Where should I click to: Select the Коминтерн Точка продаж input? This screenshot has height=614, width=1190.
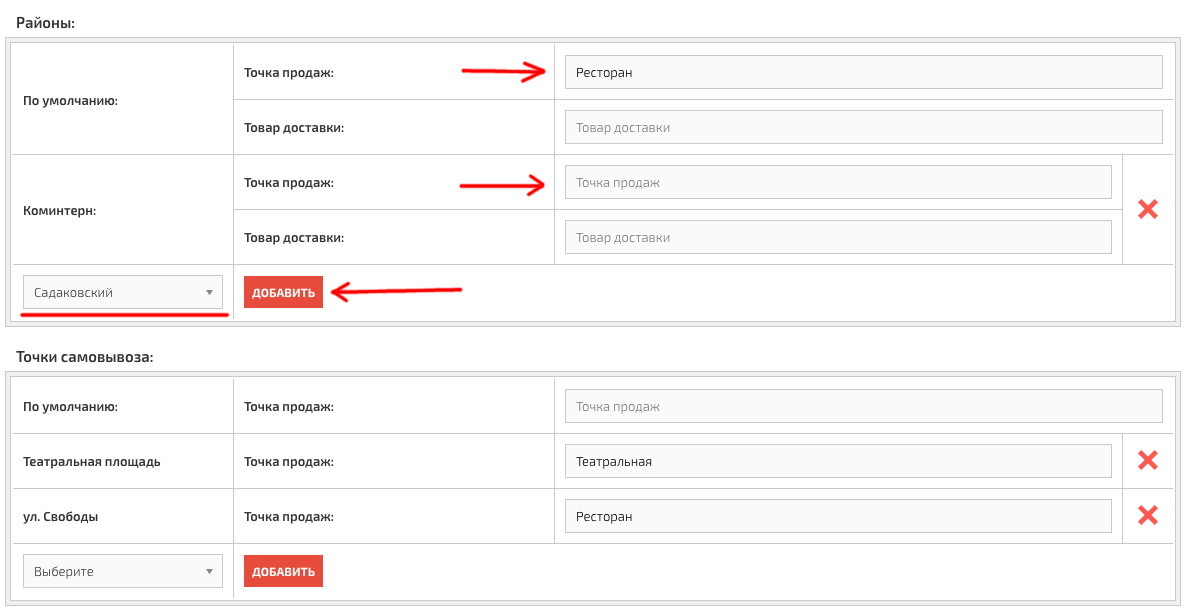pyautogui.click(x=837, y=182)
